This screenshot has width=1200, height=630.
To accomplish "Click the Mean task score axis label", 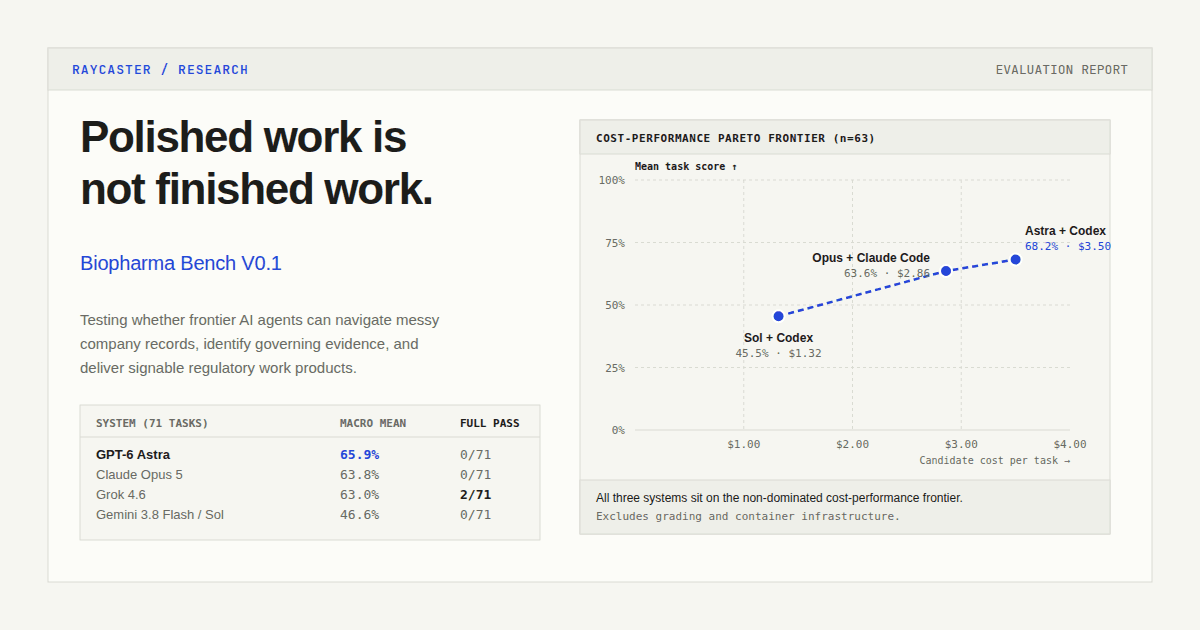I will point(686,166).
